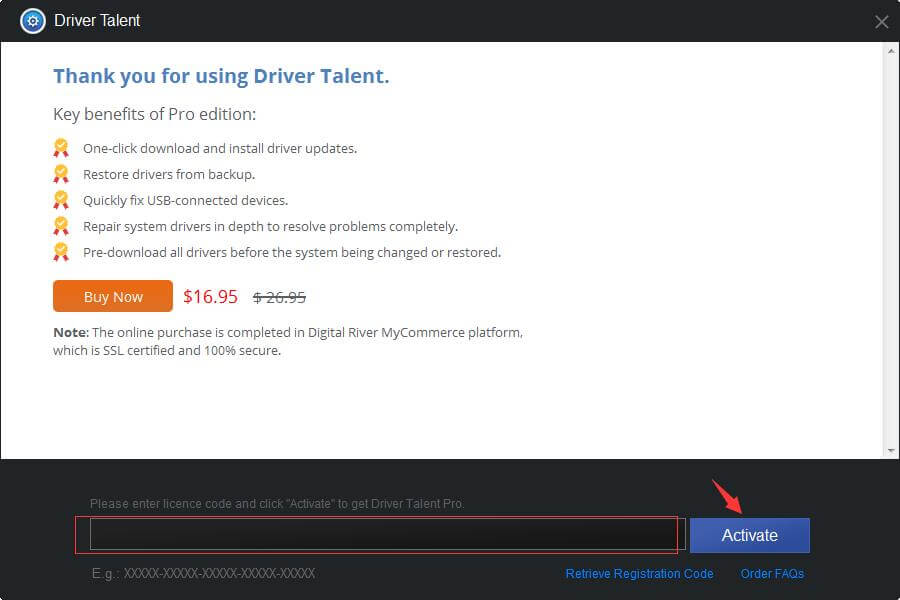Click the Driver Talent gear logo icon
The image size is (900, 600).
(33, 21)
